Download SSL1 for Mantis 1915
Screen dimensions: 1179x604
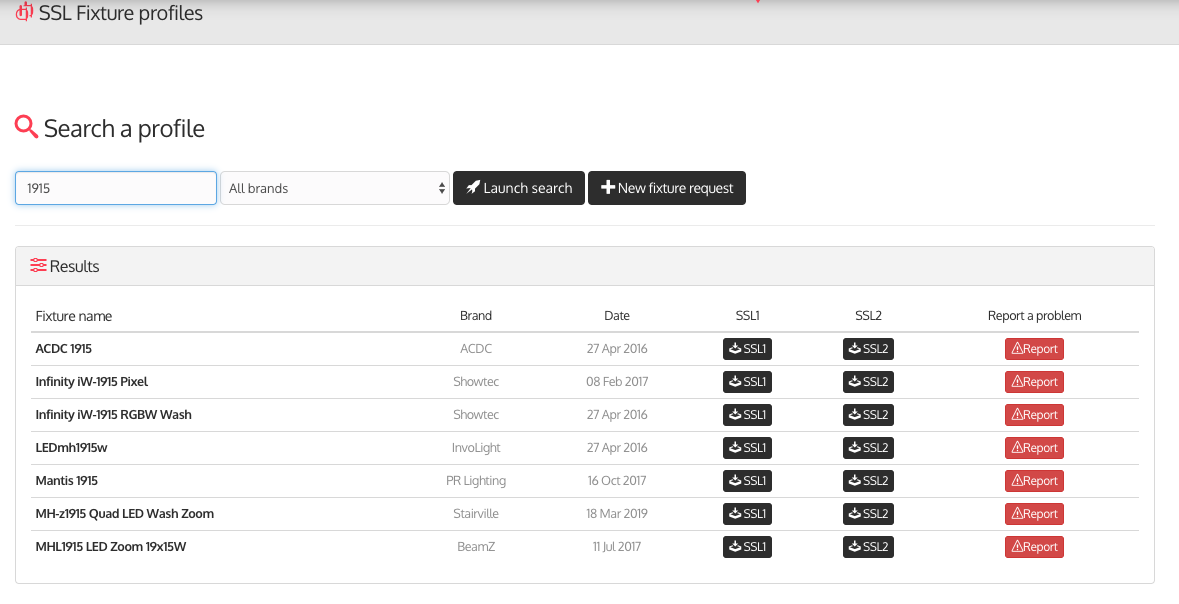point(747,481)
